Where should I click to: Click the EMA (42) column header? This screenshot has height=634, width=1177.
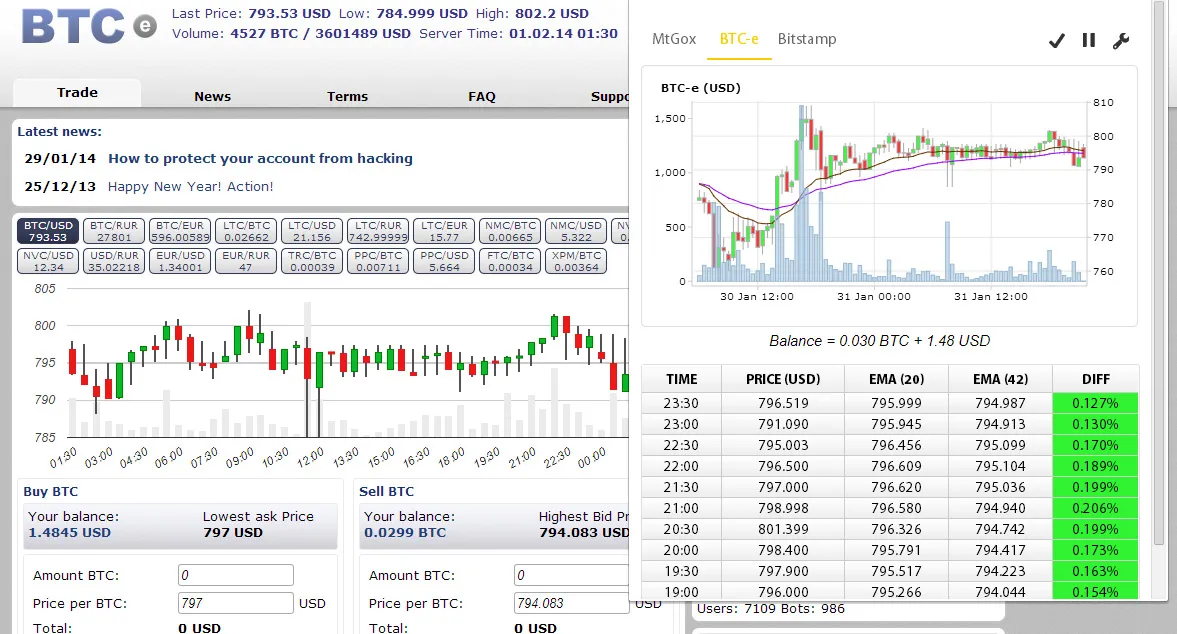[1000, 380]
